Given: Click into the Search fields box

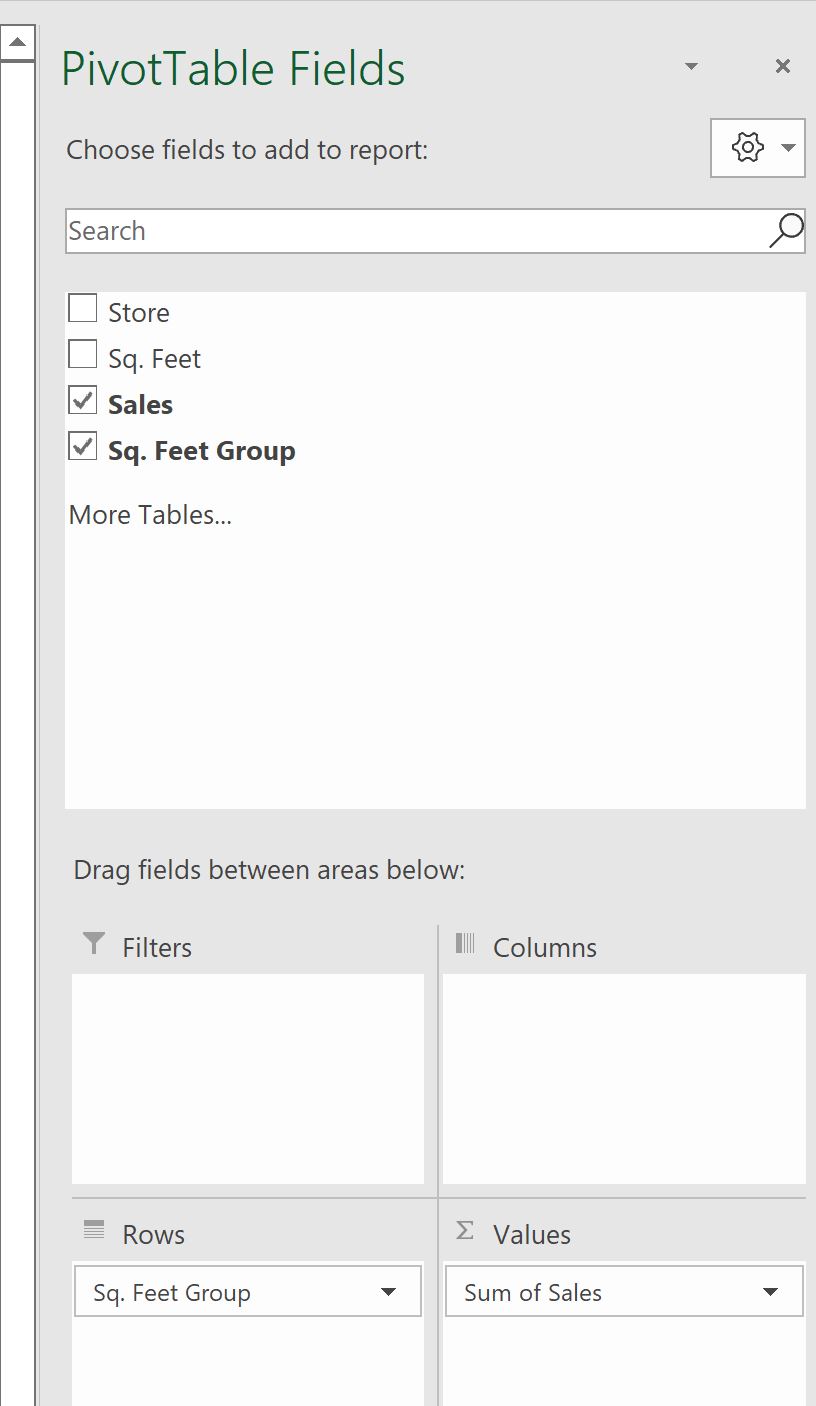Looking at the screenshot, I should 416,231.
